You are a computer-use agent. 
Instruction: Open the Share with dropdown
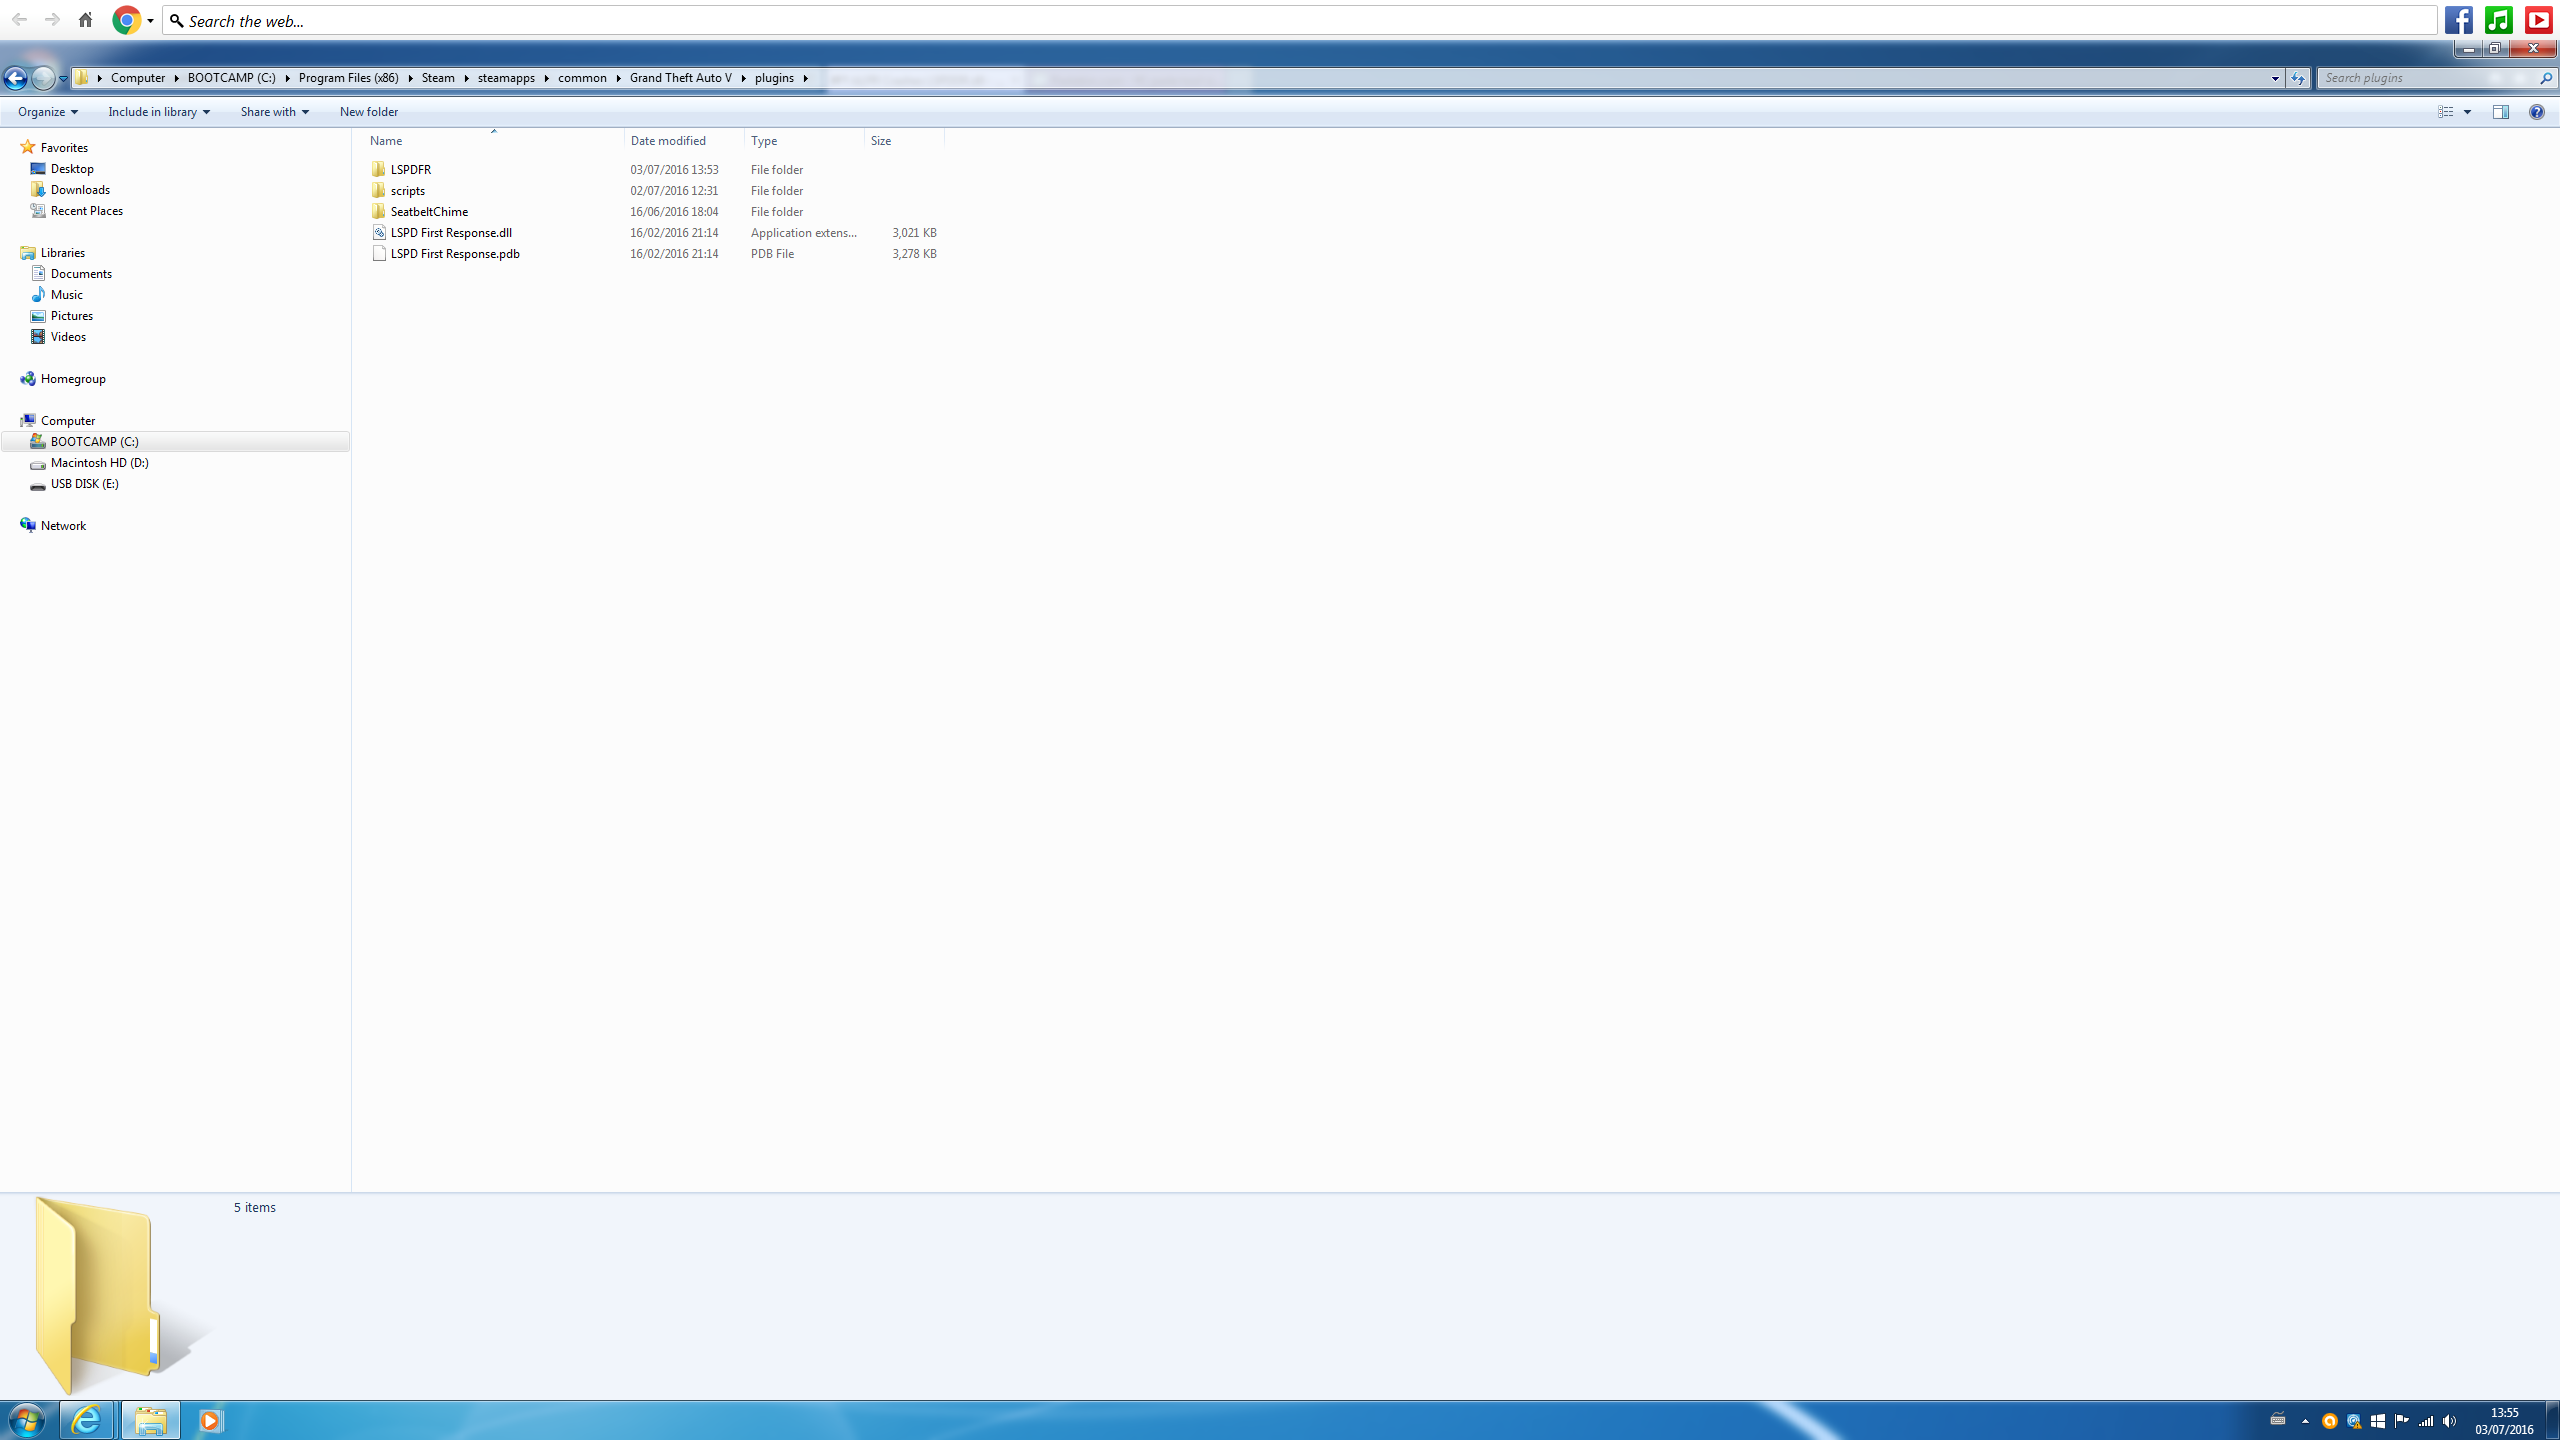click(x=274, y=112)
